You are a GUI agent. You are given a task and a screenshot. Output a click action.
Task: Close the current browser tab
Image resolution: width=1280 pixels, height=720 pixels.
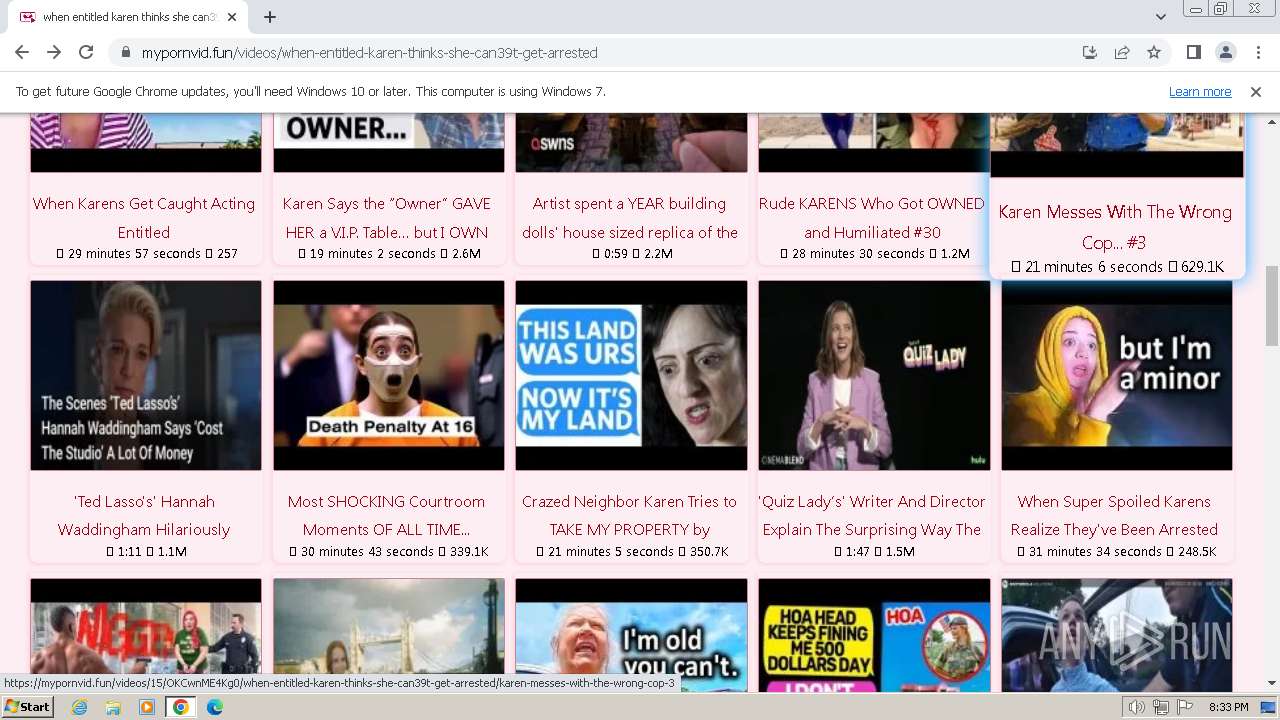pos(232,17)
